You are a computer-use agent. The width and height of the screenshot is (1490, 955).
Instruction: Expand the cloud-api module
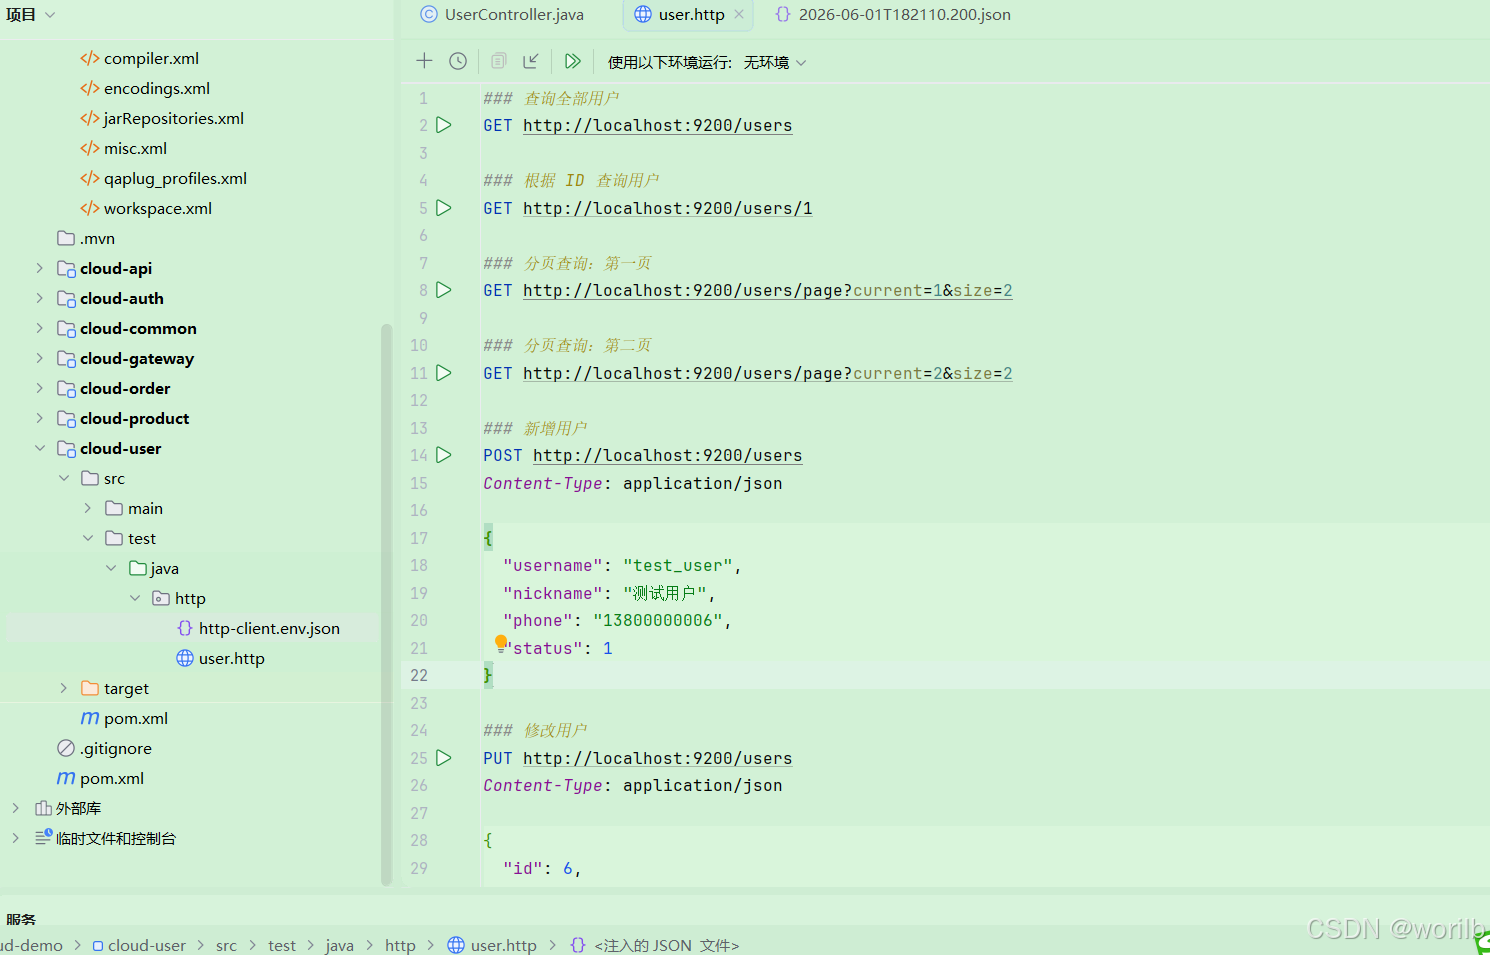pyautogui.click(x=39, y=268)
